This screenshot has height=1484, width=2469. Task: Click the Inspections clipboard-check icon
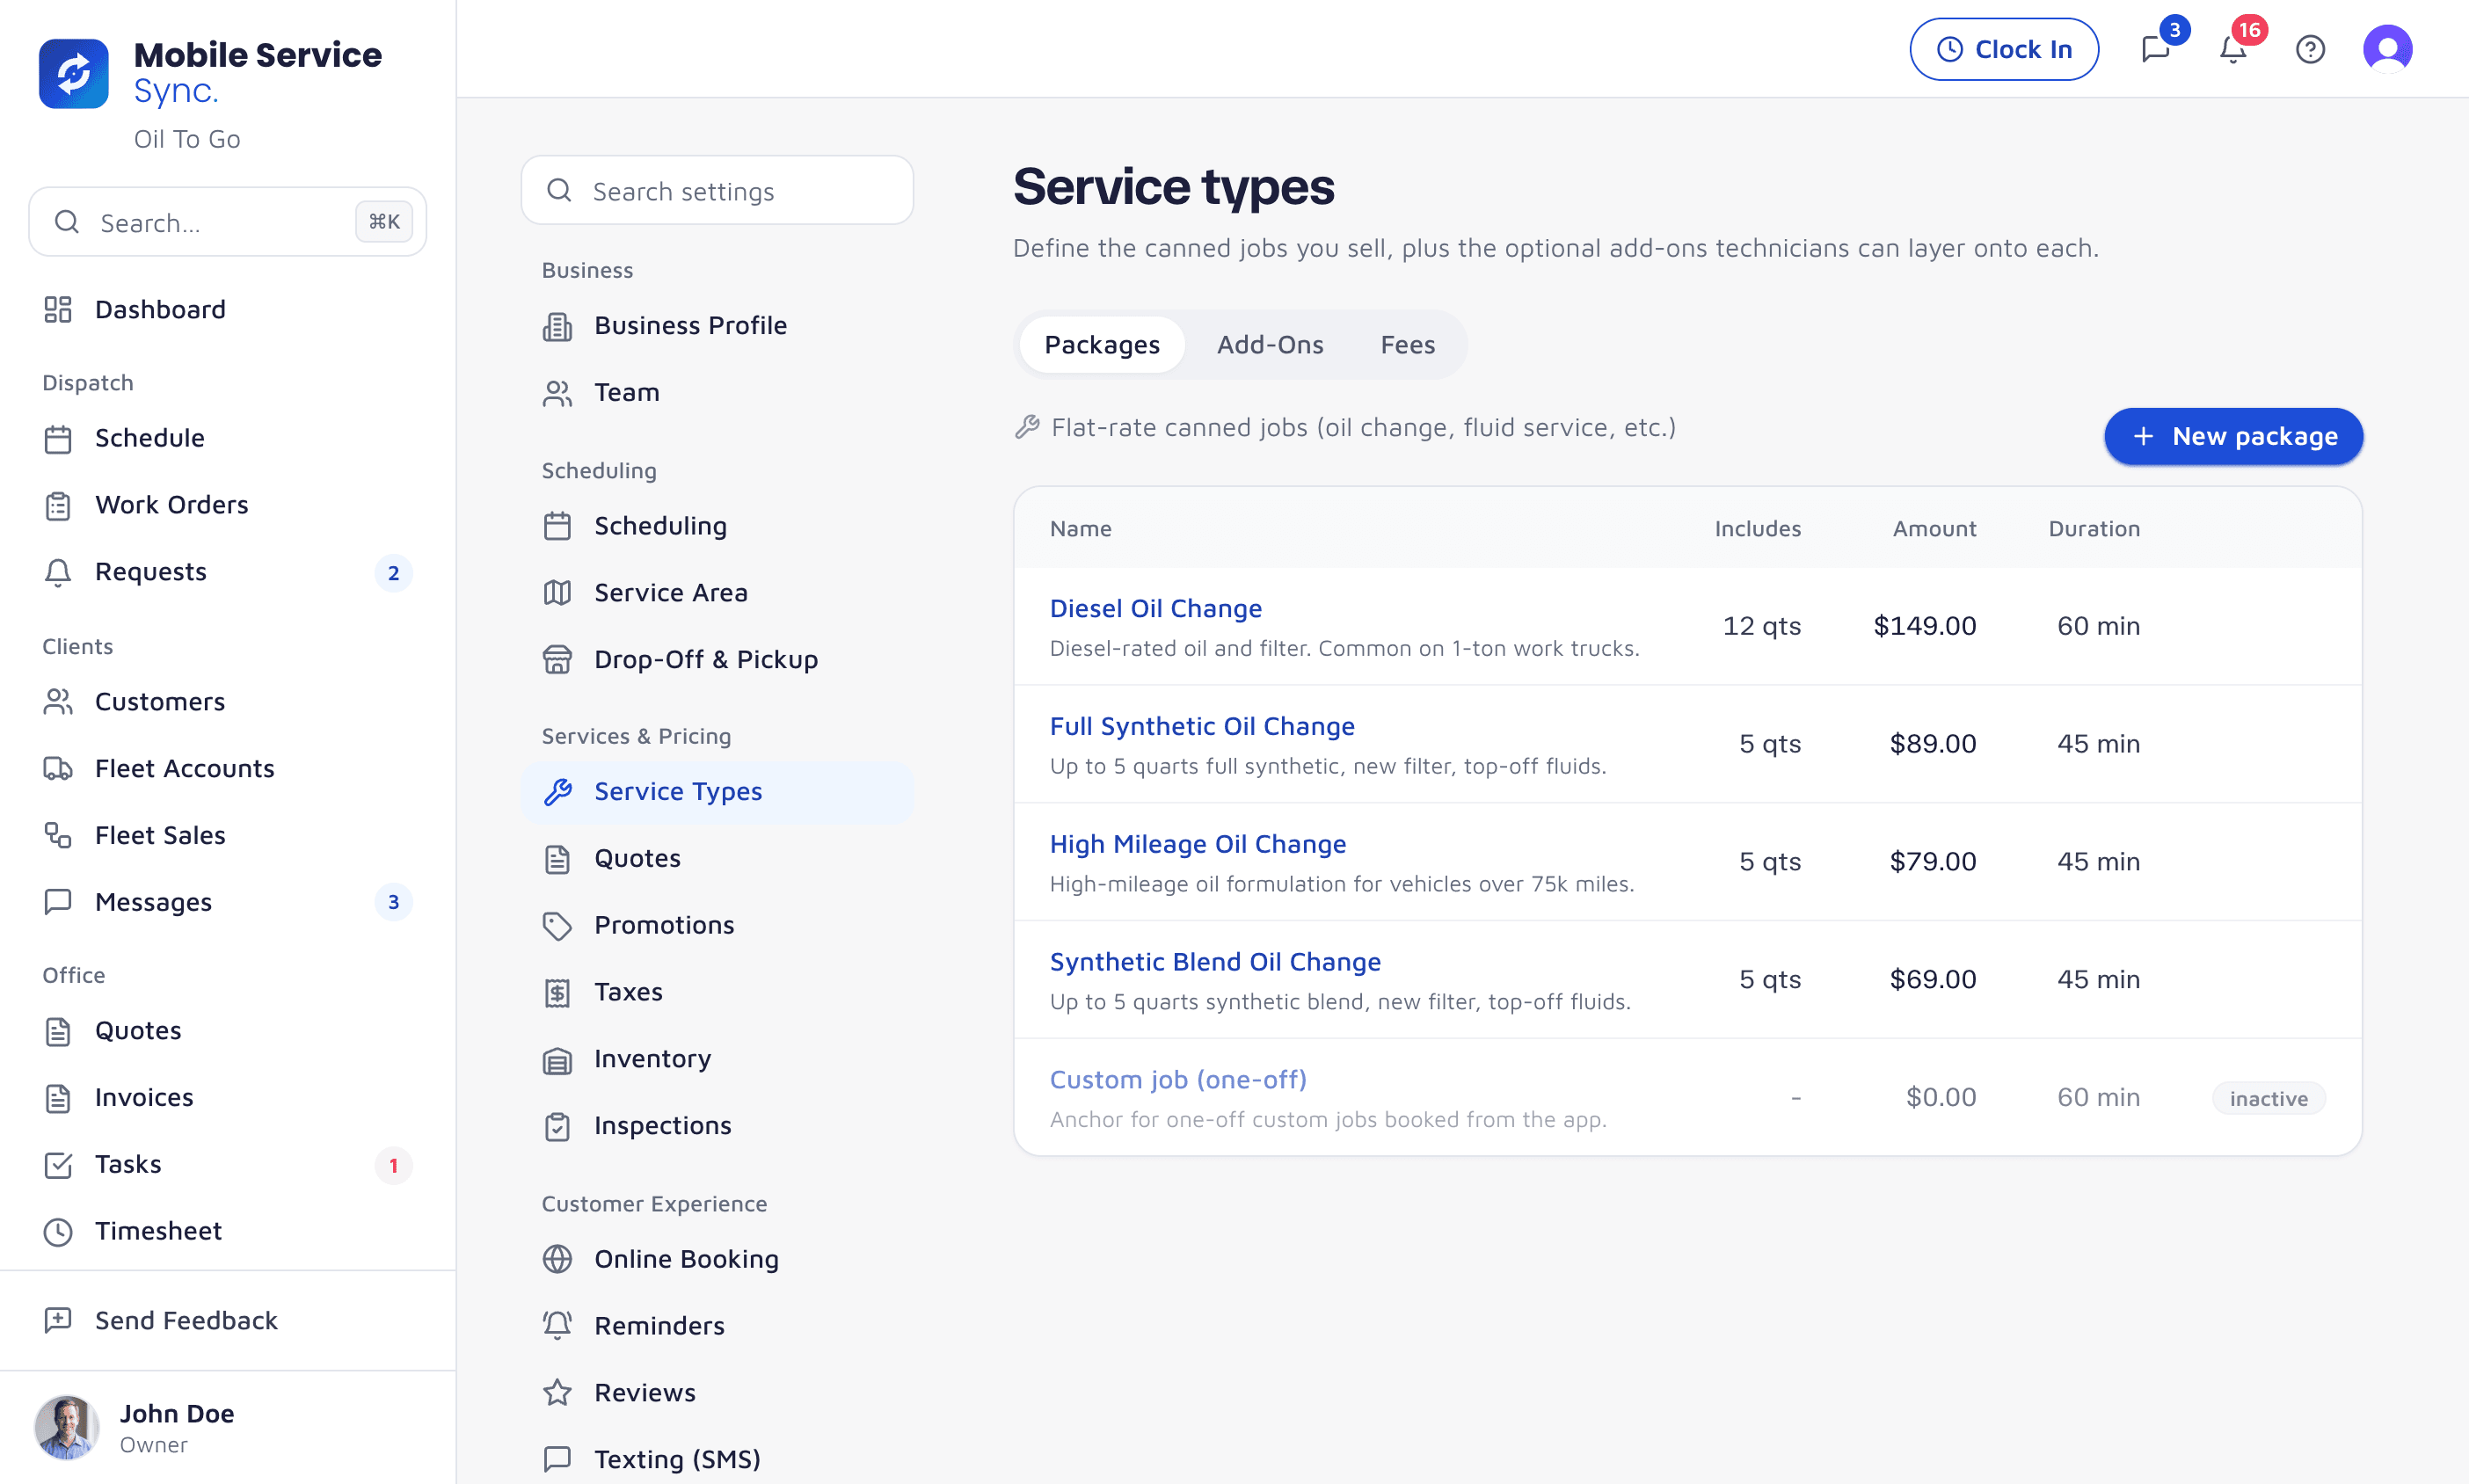(557, 1126)
